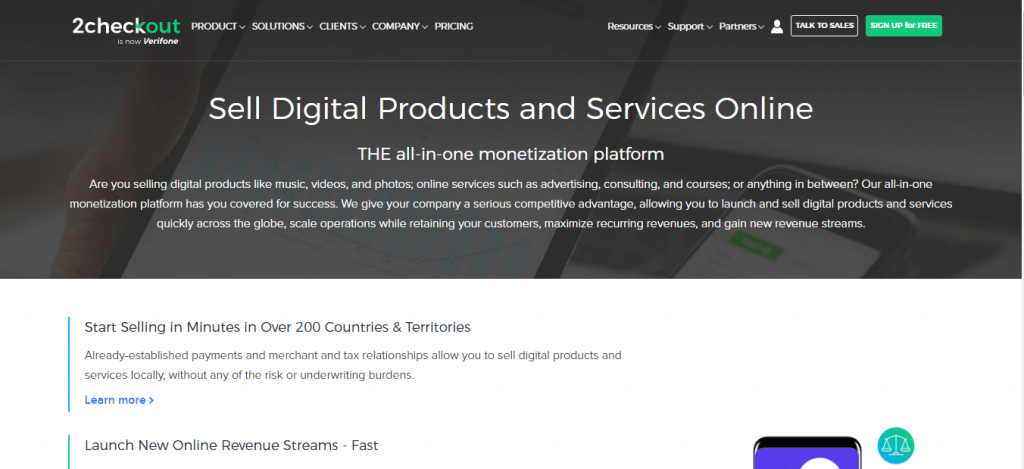This screenshot has width=1024, height=469.
Task: Click the teal balance scales icon
Action: click(895, 445)
